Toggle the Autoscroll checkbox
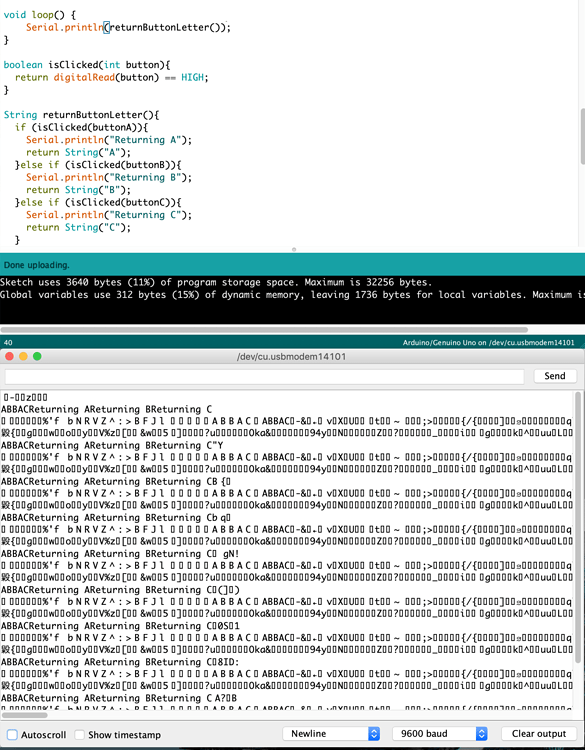The width and height of the screenshot is (585, 750). click(12, 735)
